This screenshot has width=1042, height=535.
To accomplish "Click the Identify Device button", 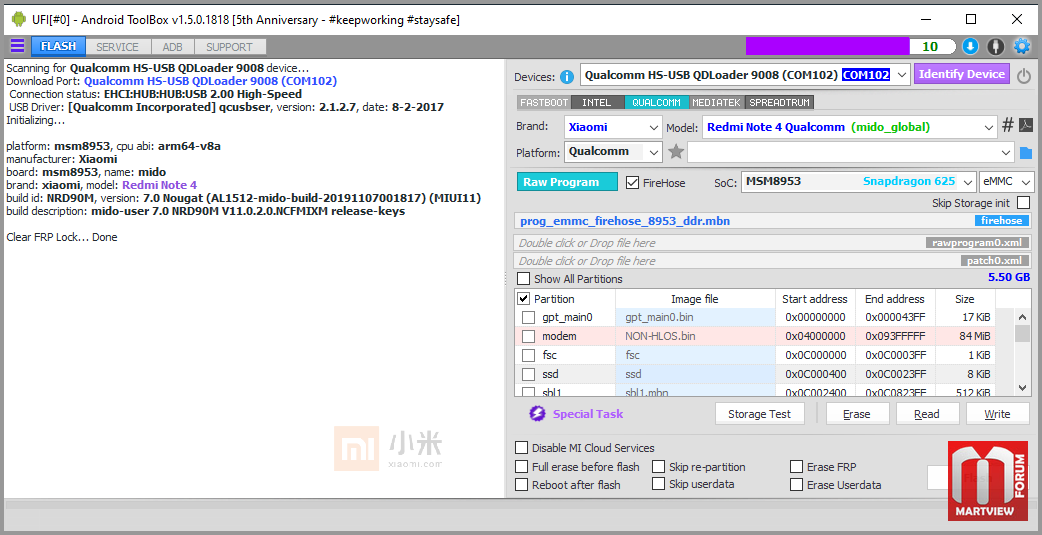I will tap(962, 74).
